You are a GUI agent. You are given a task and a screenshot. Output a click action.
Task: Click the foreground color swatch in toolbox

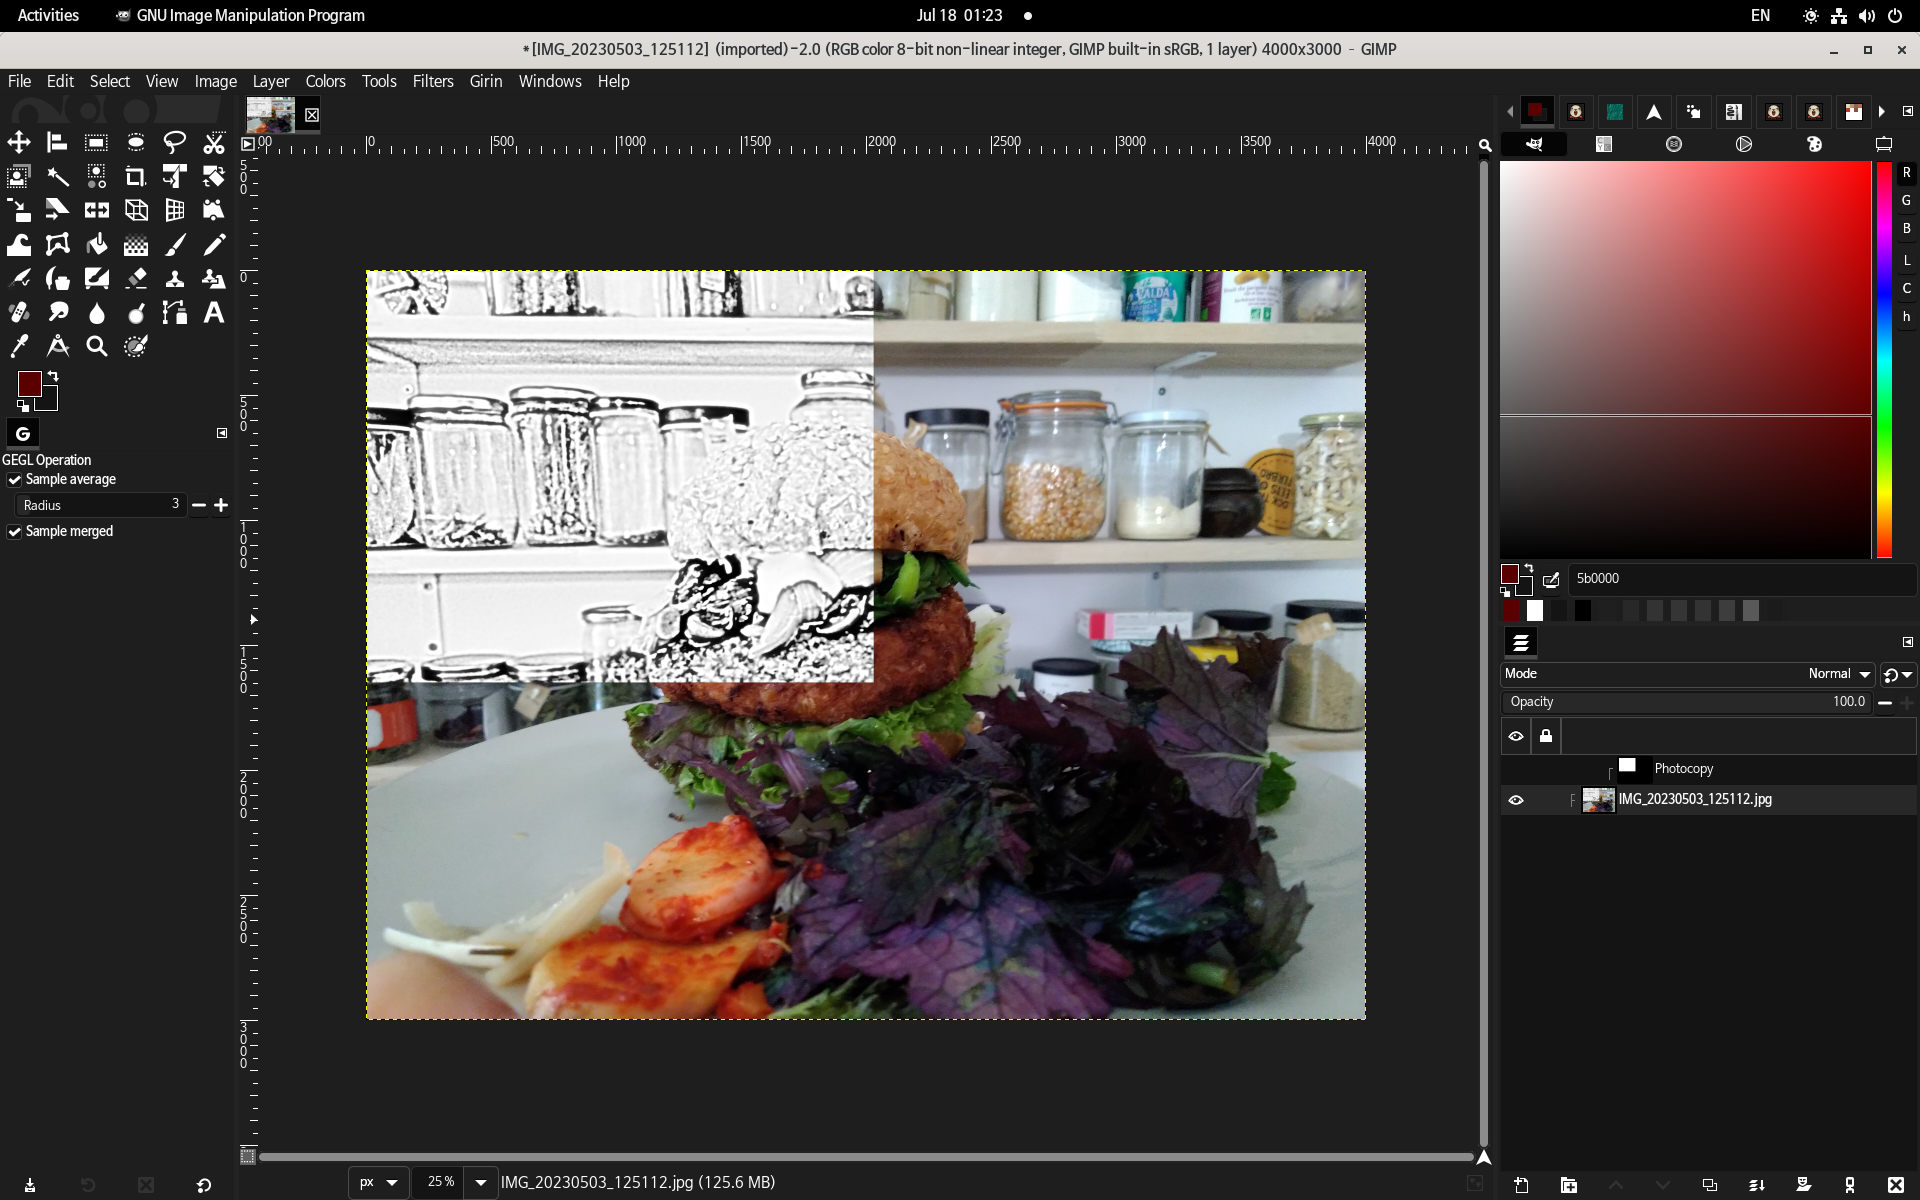28,383
